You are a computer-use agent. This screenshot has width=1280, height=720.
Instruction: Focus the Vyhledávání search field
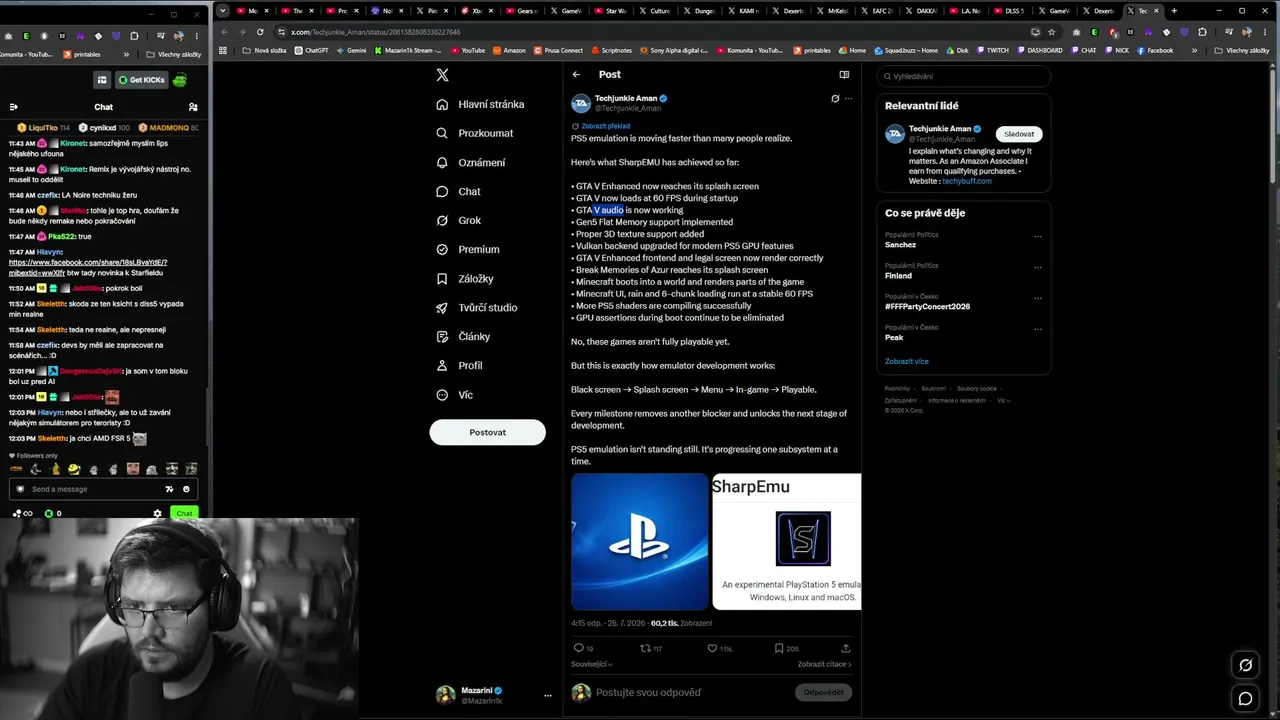point(964,76)
